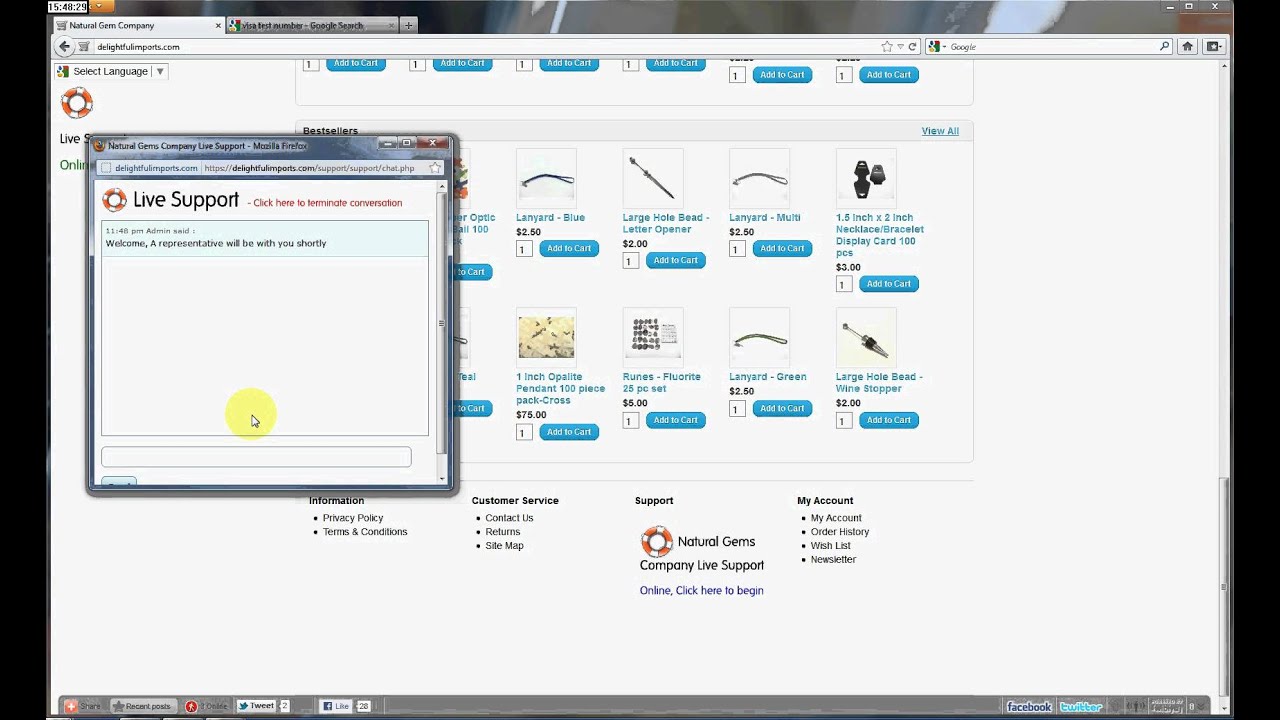This screenshot has height=720, width=1280.
Task: Add Lanyard - Multi to cart
Action: point(782,248)
